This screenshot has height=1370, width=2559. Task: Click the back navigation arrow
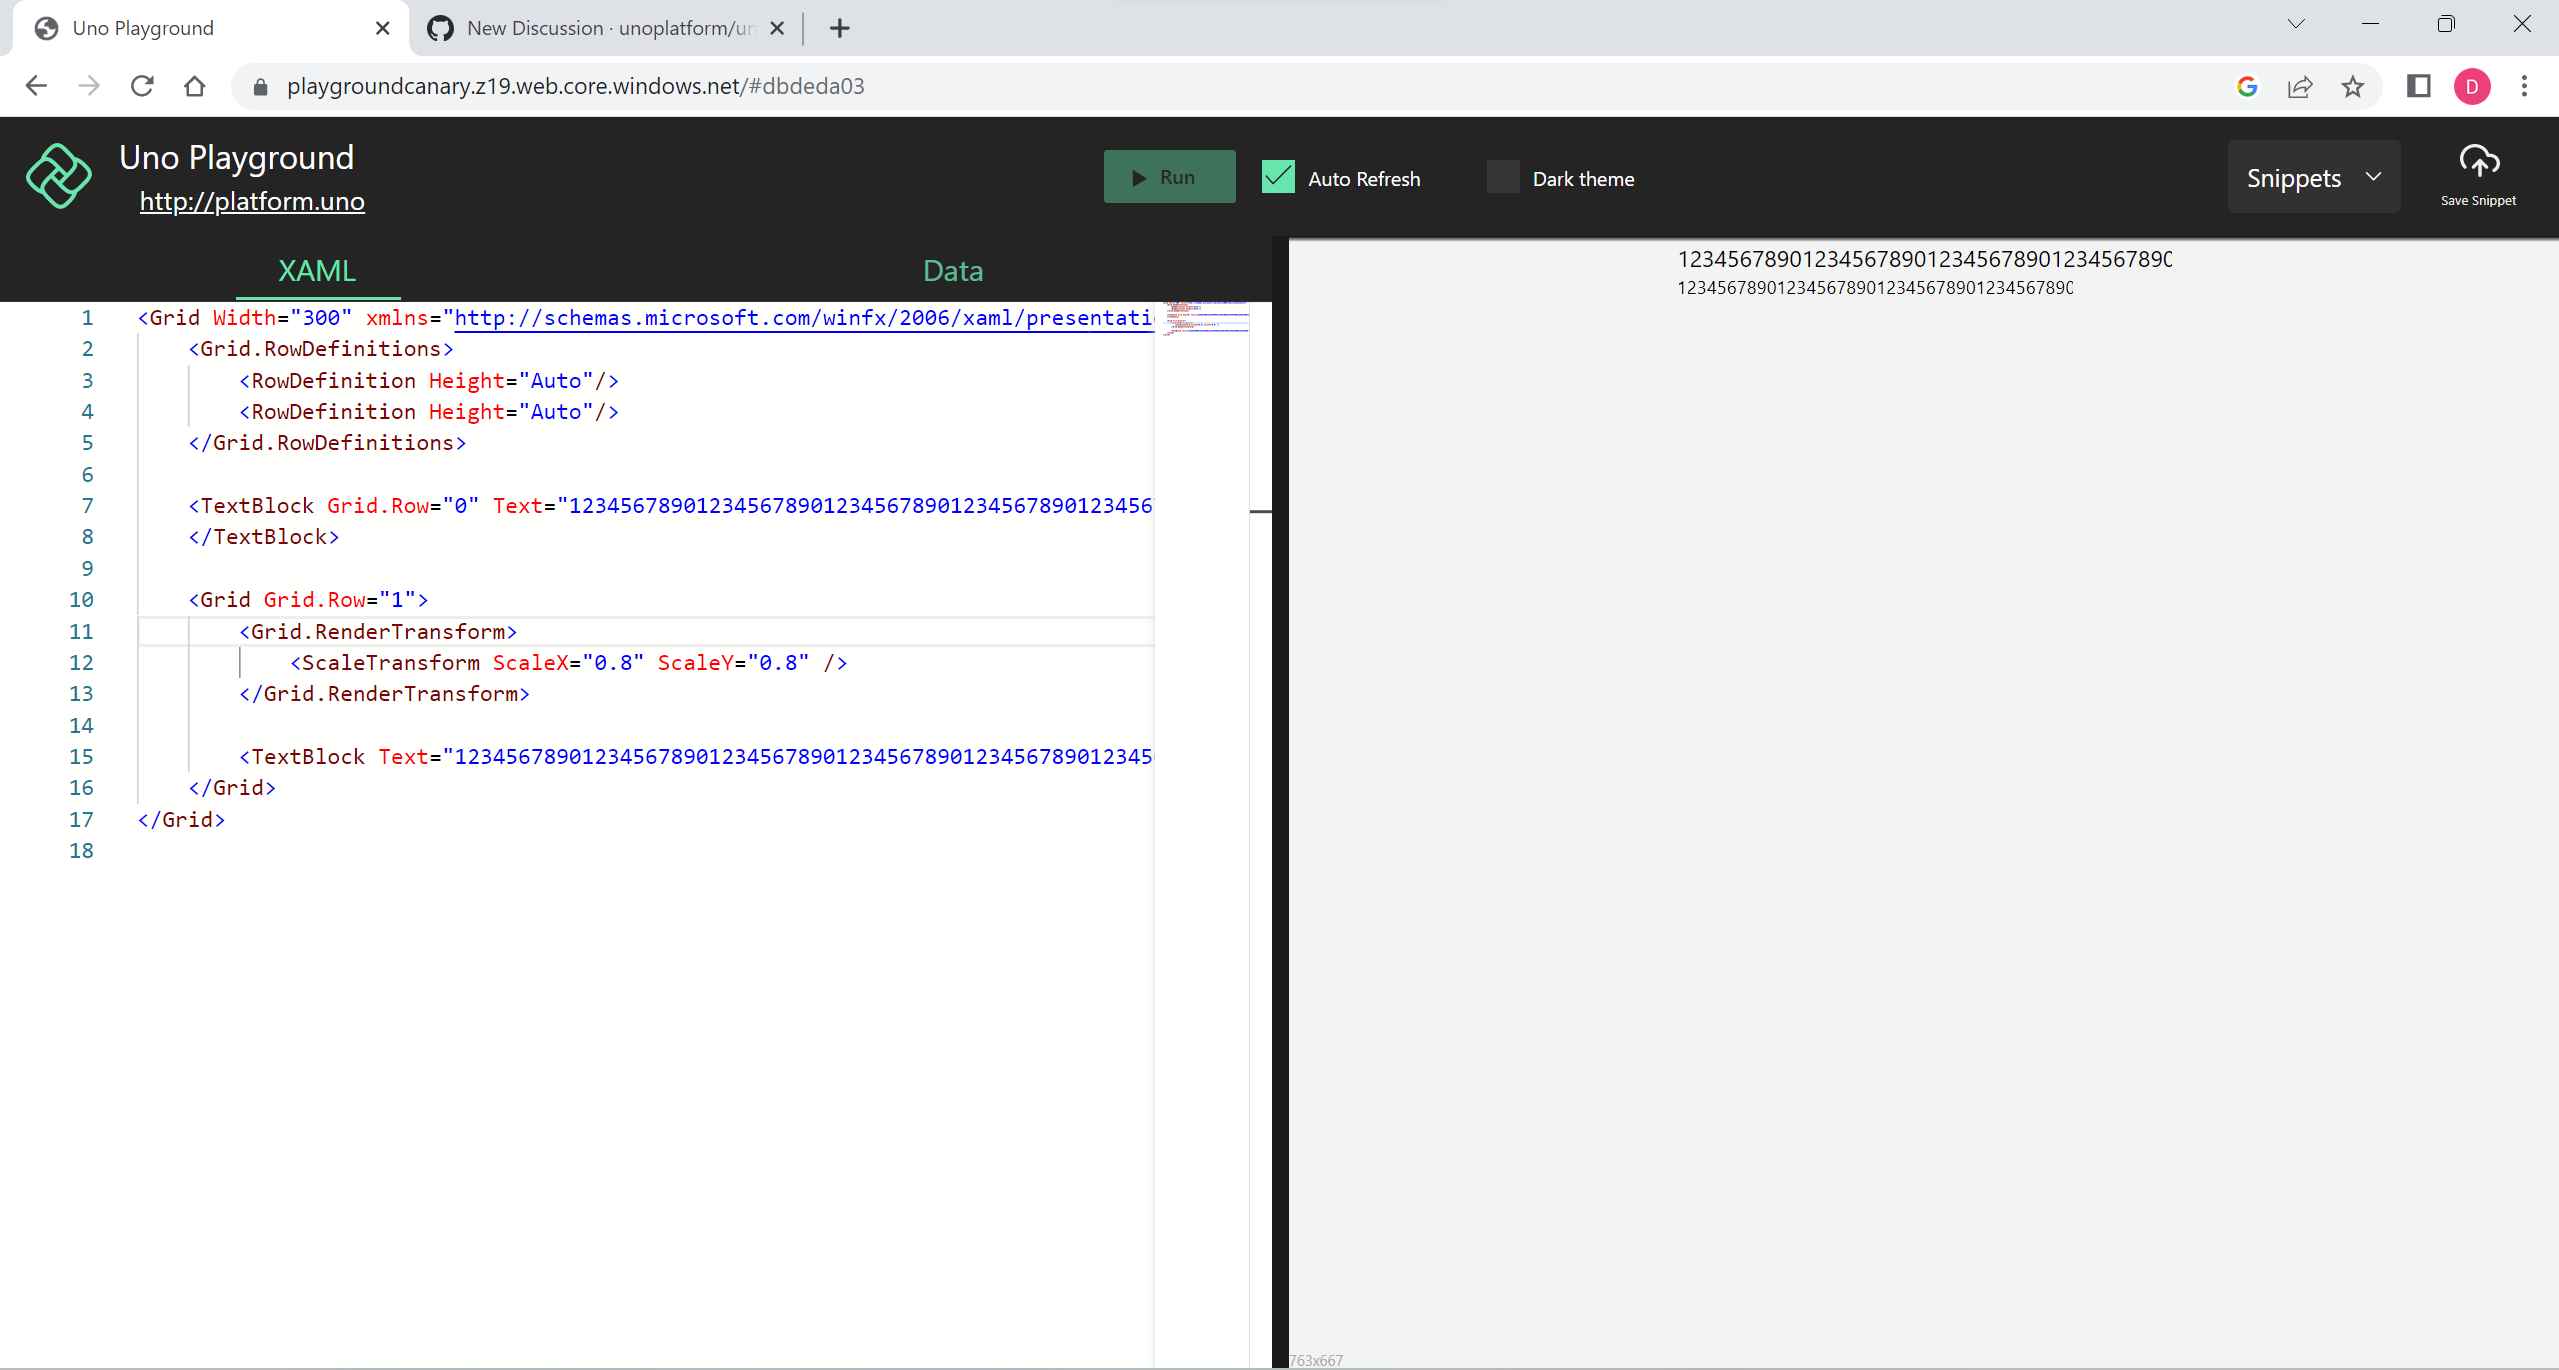click(x=36, y=85)
